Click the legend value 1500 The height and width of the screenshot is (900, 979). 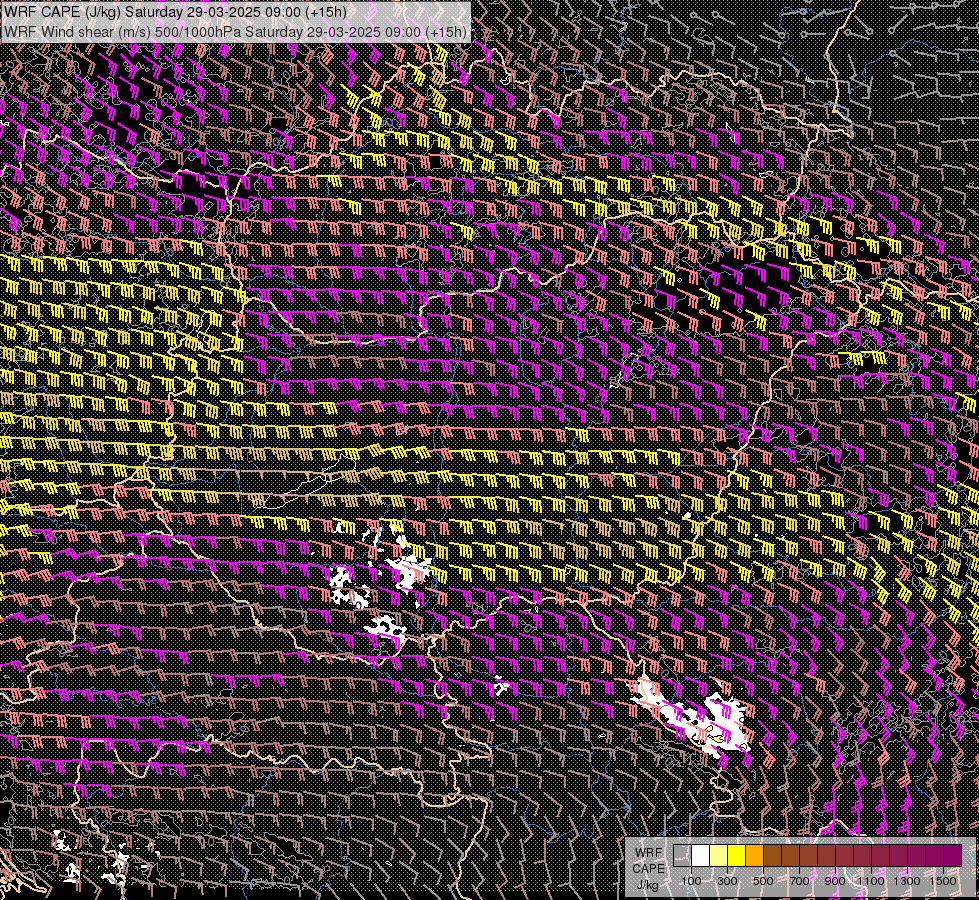point(943,881)
